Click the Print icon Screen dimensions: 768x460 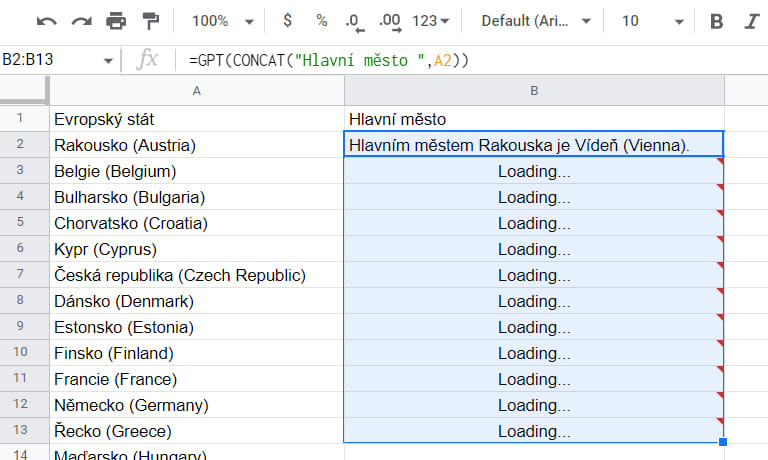click(116, 21)
